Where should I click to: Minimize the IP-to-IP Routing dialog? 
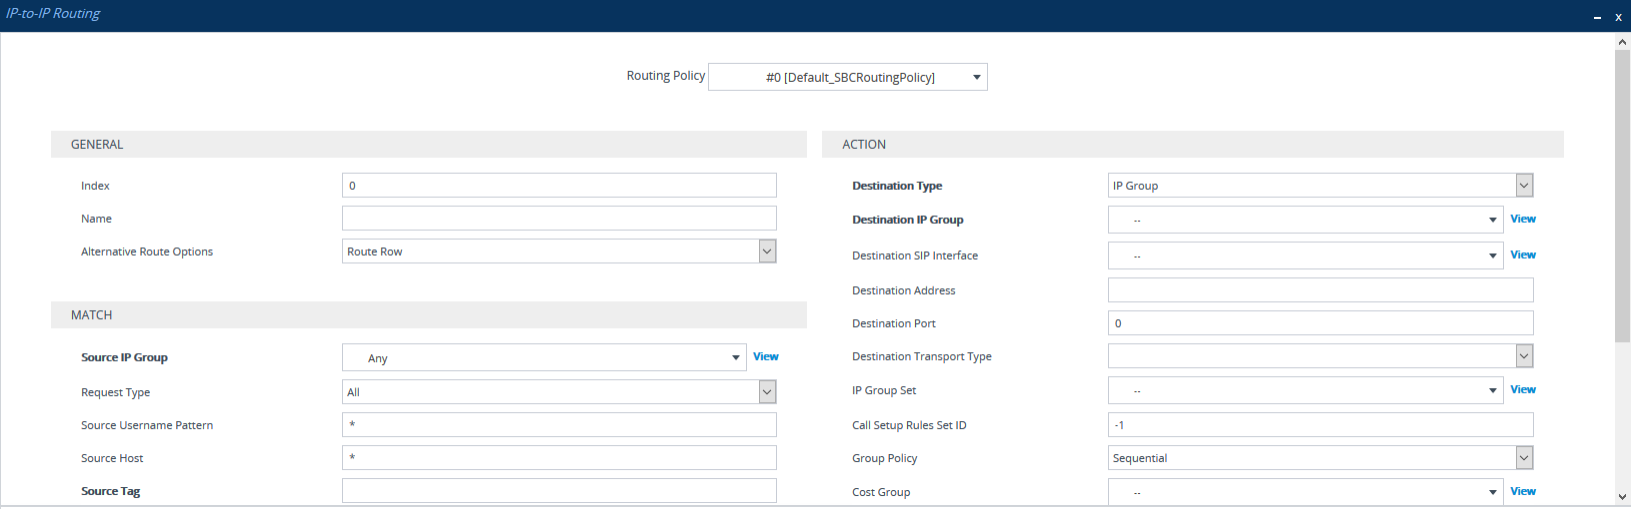pyautogui.click(x=1597, y=17)
